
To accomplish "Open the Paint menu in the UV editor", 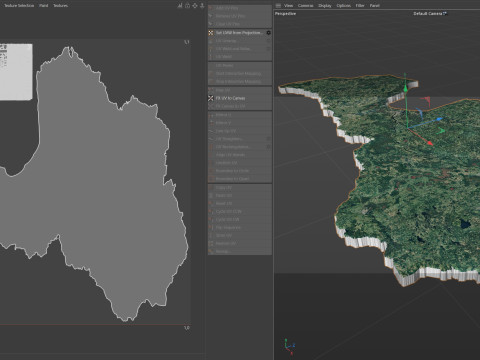I will point(43,5).
